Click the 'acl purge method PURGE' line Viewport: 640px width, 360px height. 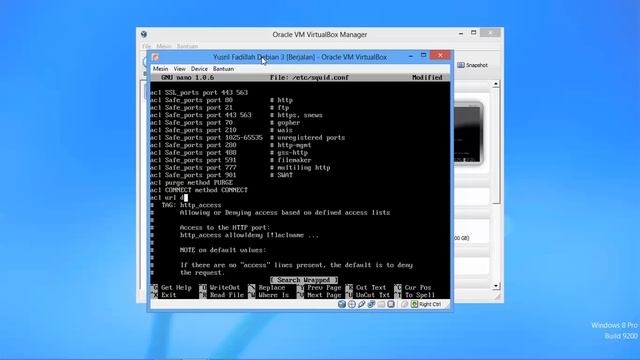191,182
